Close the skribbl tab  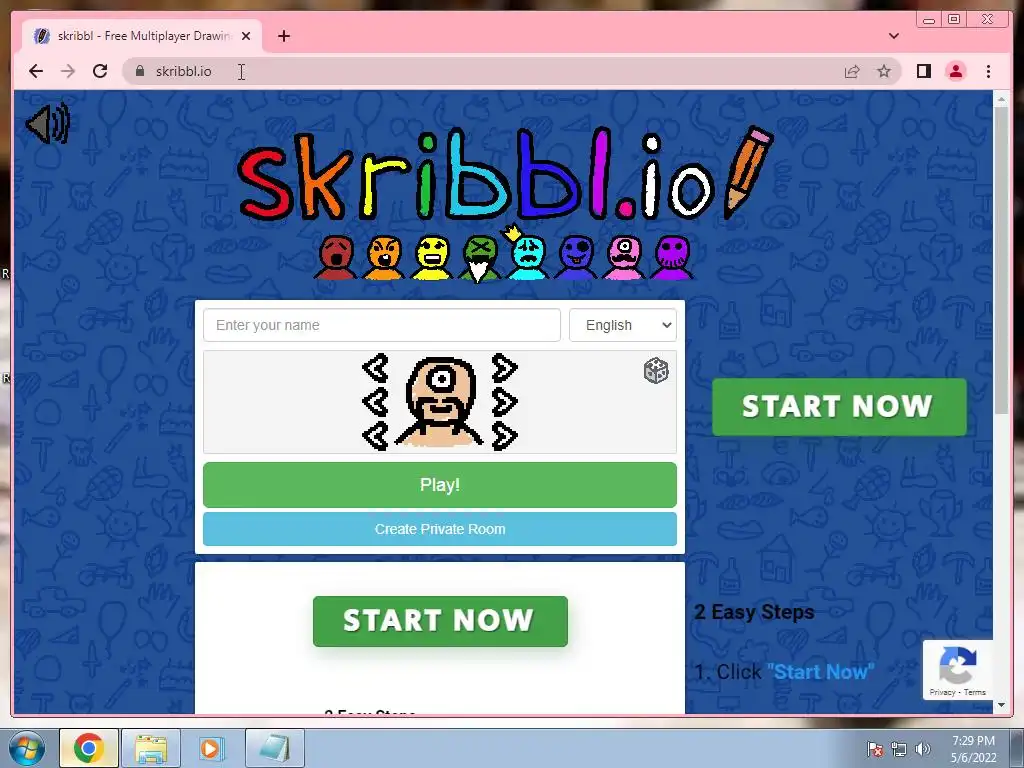(246, 36)
